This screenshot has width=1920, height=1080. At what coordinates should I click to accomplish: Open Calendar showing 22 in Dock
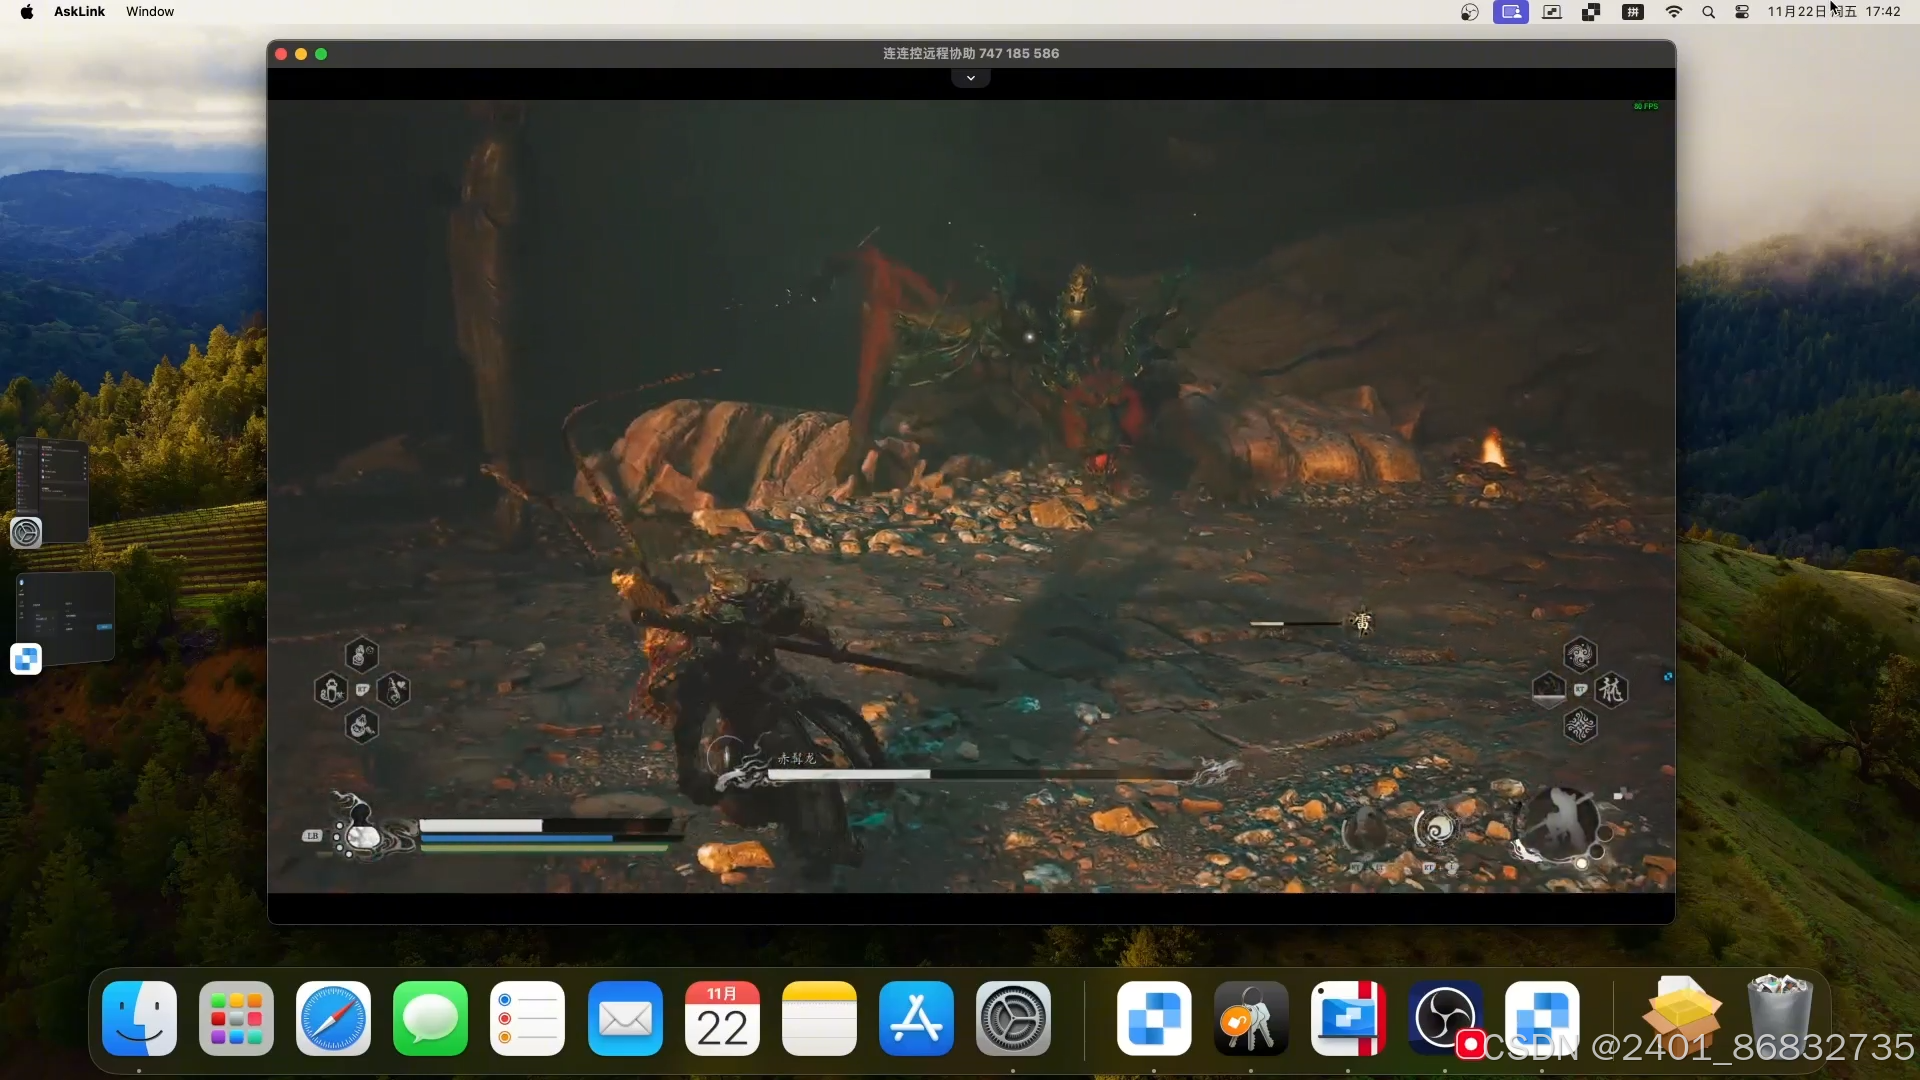pyautogui.click(x=722, y=1019)
